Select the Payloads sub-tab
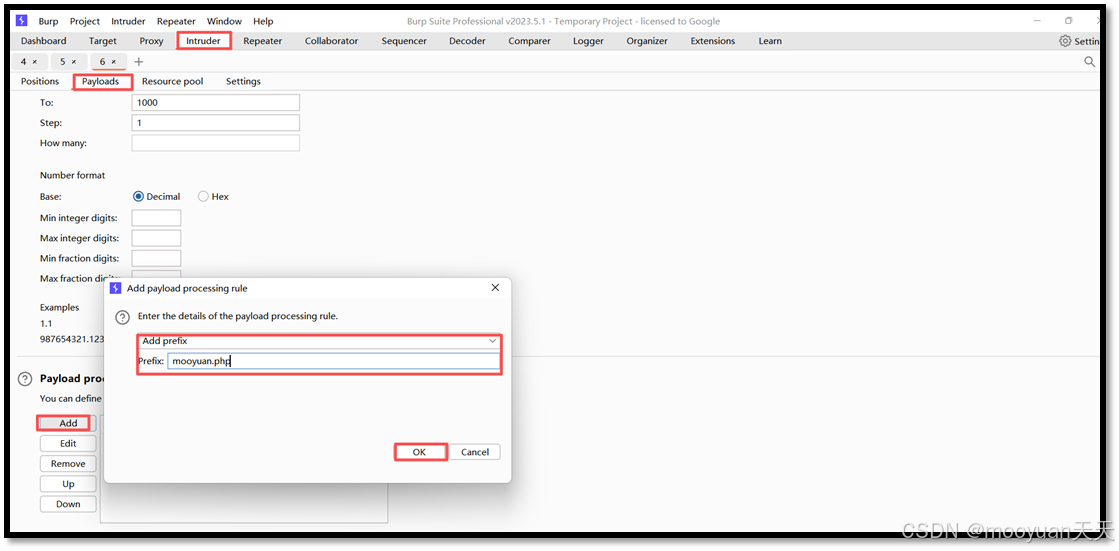This screenshot has width=1119, height=551. coord(101,81)
